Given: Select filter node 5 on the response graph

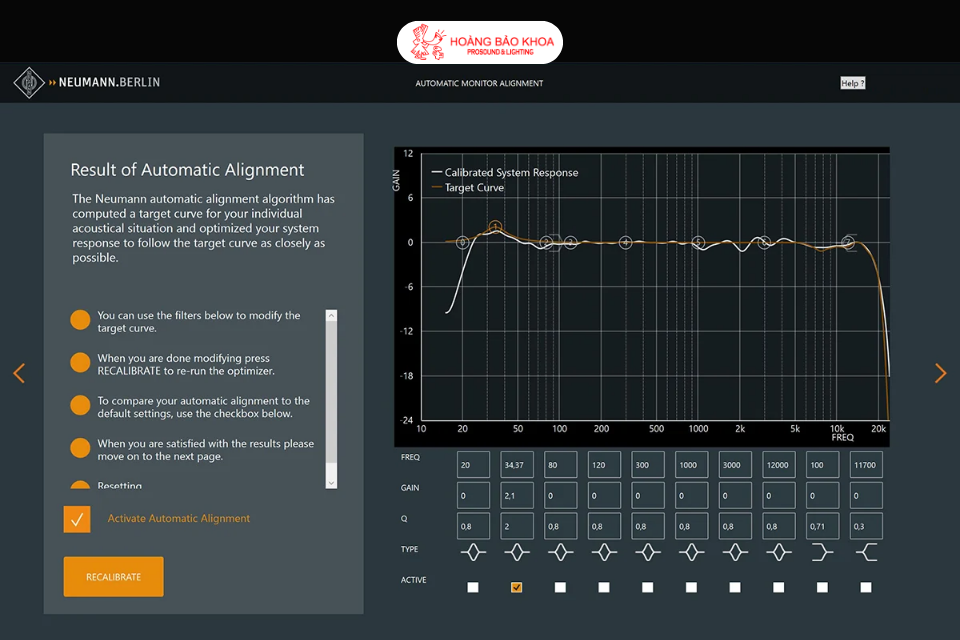Looking at the screenshot, I should point(698,243).
